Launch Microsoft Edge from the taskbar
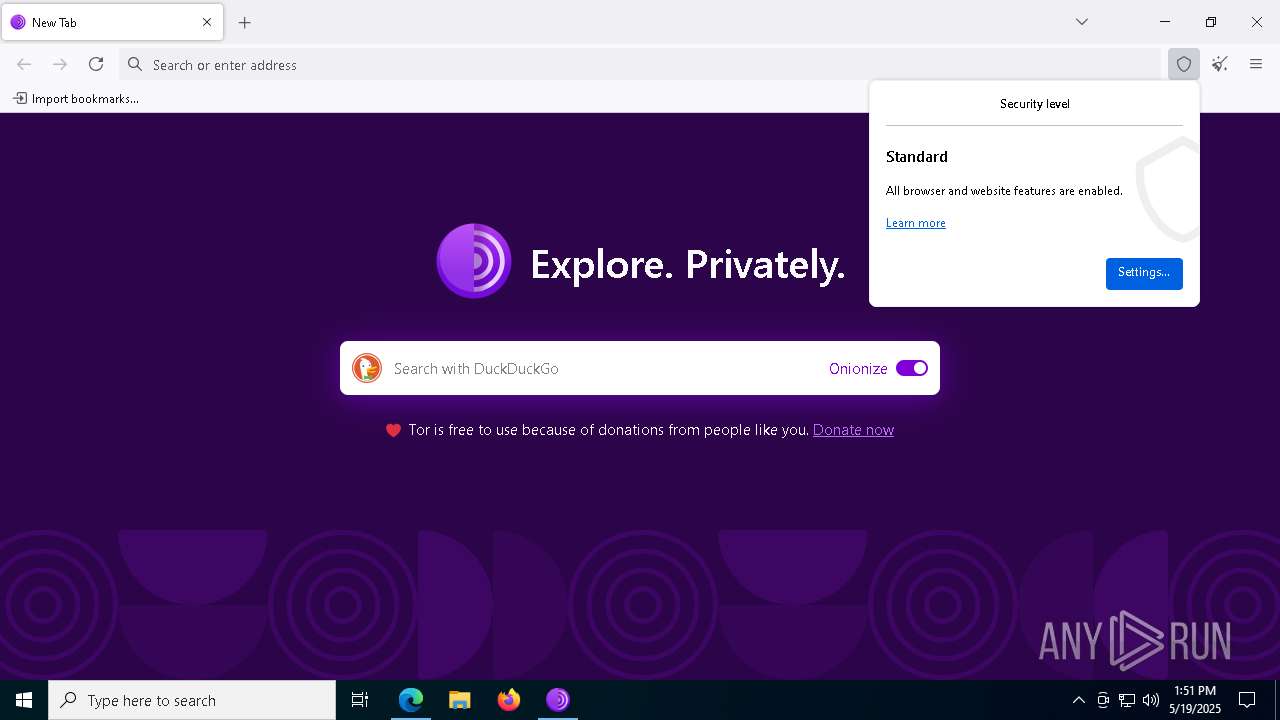The image size is (1280, 720). (411, 700)
